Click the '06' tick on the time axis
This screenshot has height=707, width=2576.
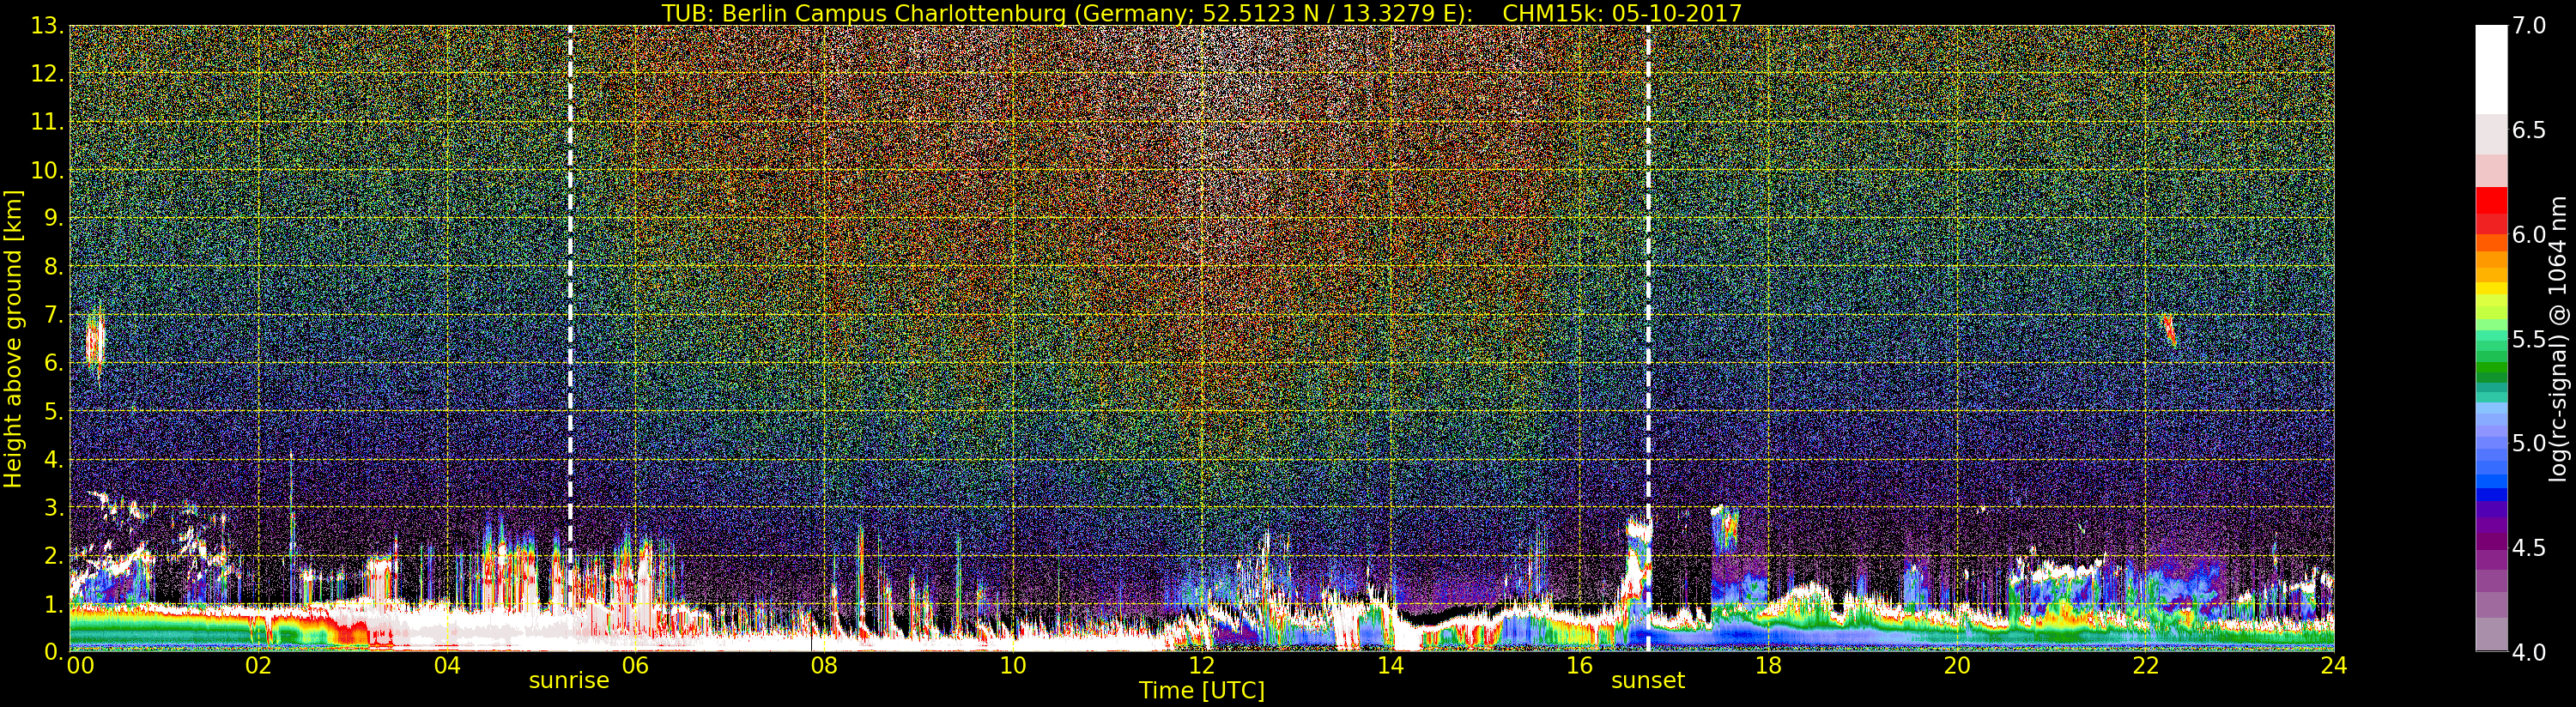click(x=636, y=666)
